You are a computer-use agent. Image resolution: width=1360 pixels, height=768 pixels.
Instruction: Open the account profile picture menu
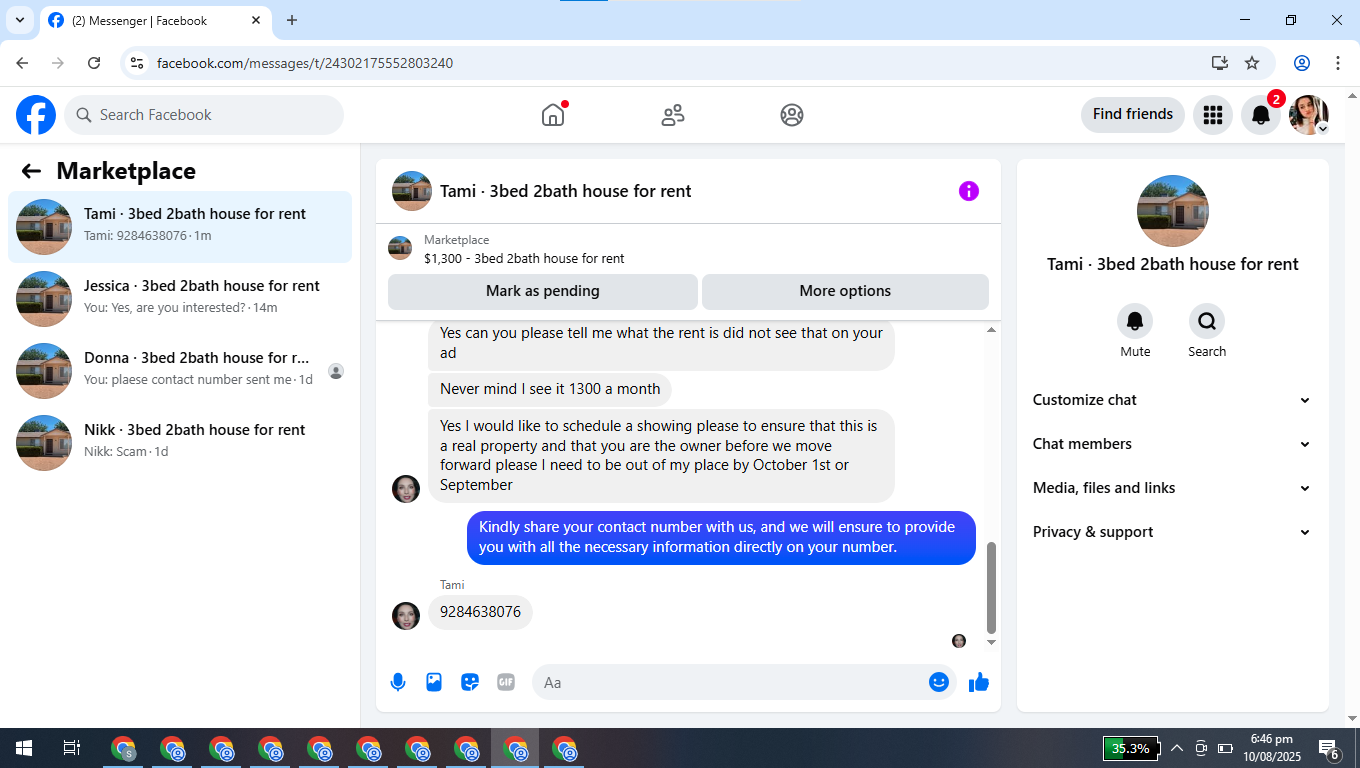tap(1309, 115)
